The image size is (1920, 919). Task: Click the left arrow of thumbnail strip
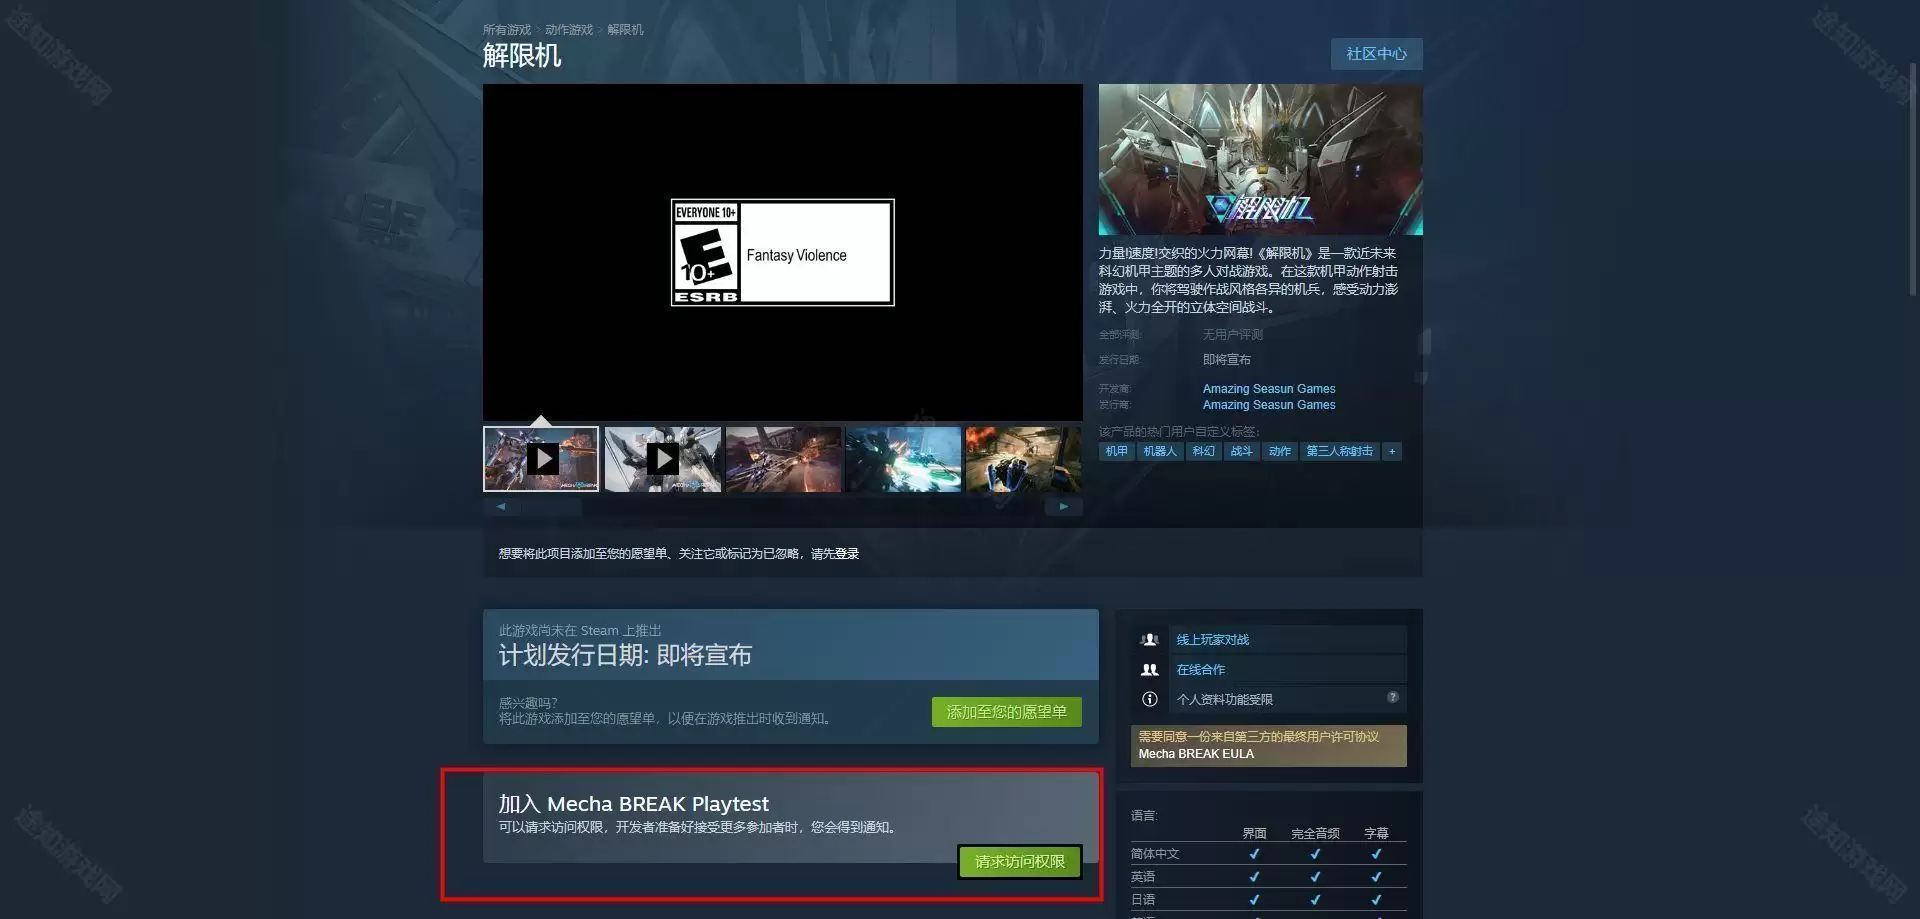pos(501,506)
